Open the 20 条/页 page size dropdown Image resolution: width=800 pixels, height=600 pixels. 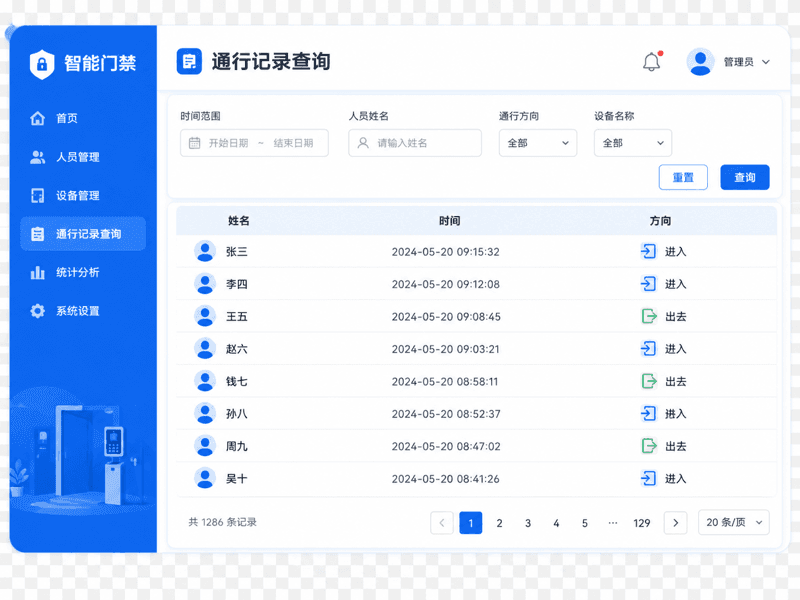734,522
